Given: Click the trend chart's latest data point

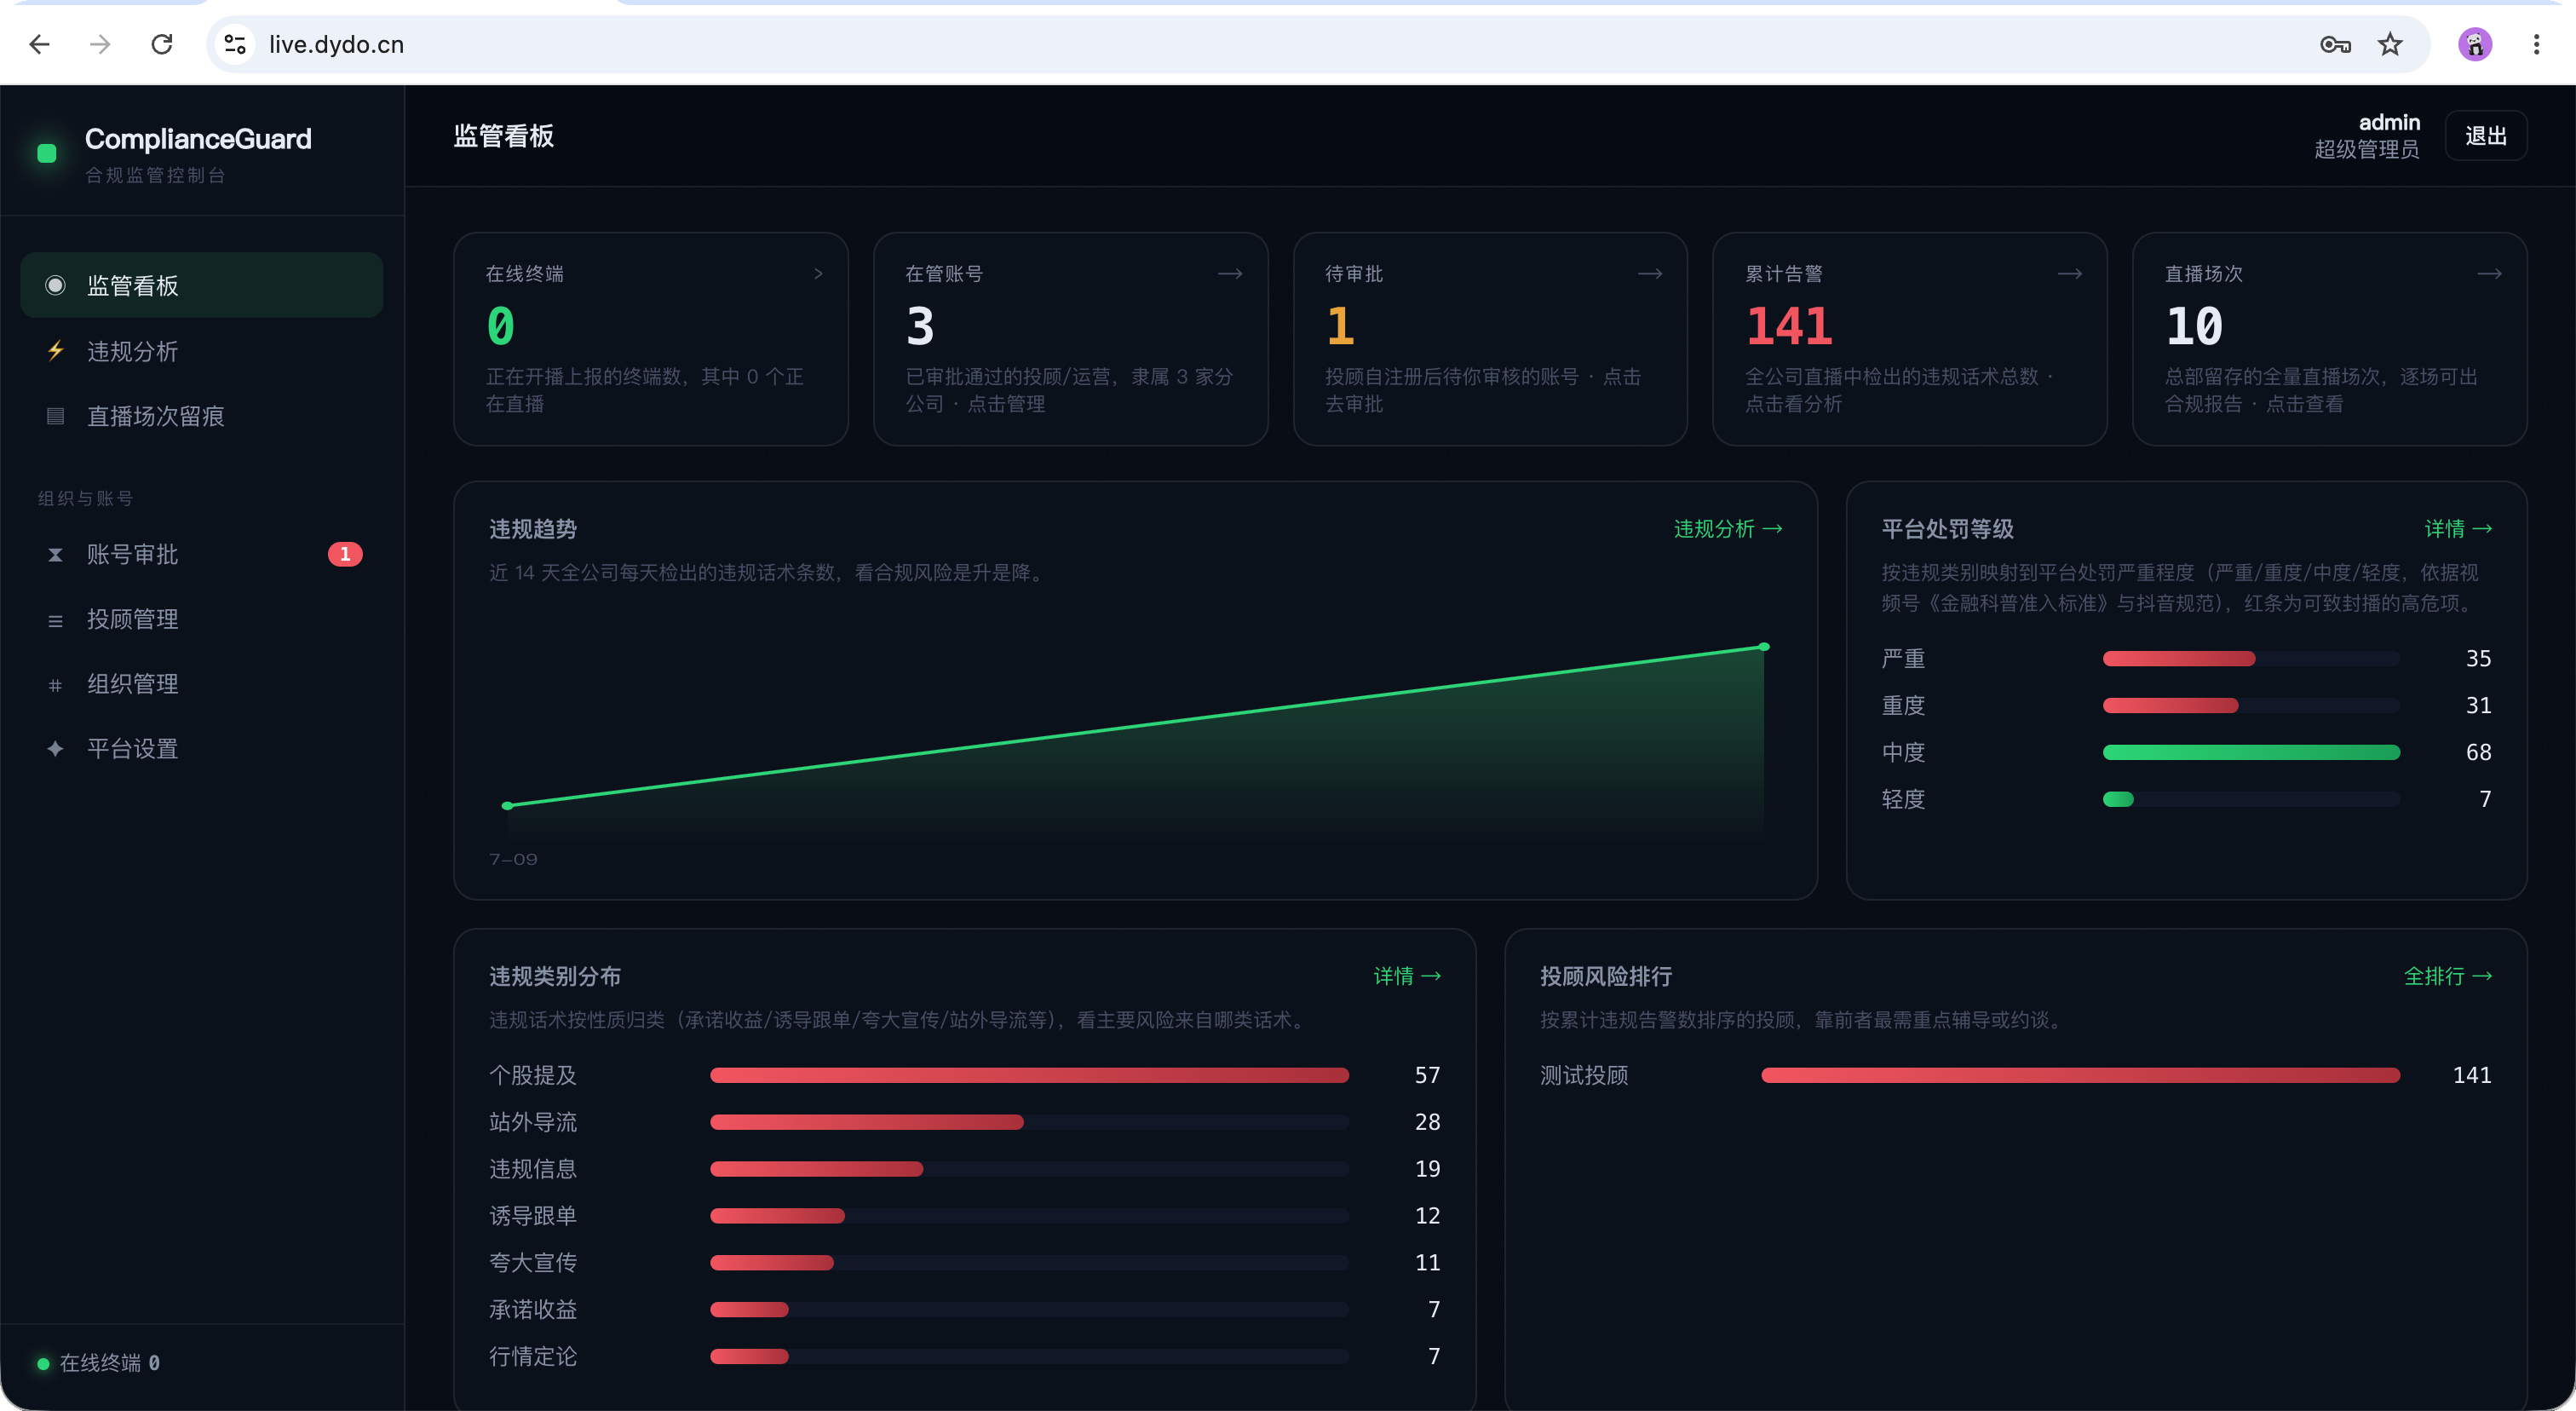Looking at the screenshot, I should 1764,647.
